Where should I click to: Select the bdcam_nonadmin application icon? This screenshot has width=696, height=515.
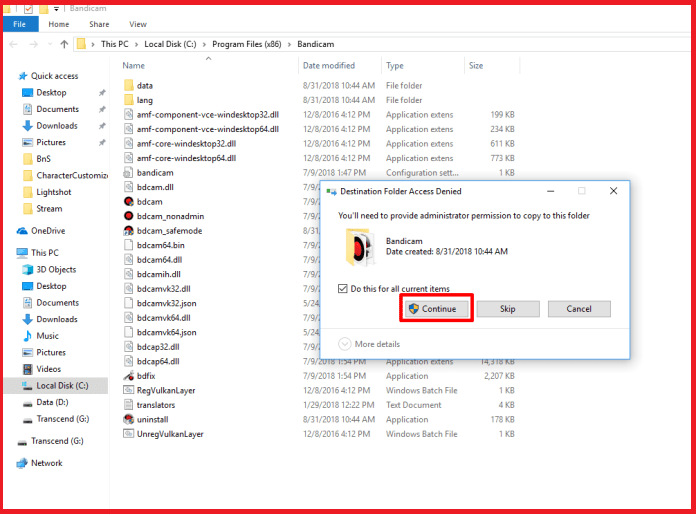tap(128, 216)
